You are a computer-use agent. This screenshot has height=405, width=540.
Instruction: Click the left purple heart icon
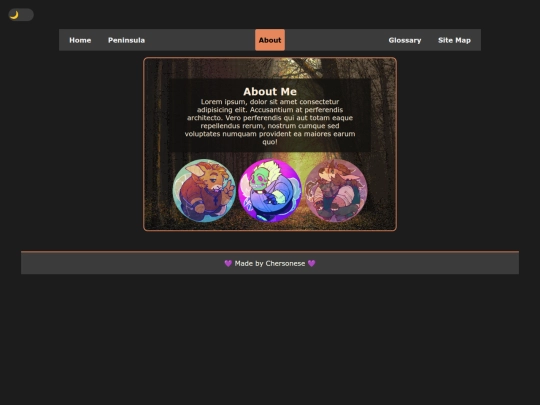click(x=228, y=263)
